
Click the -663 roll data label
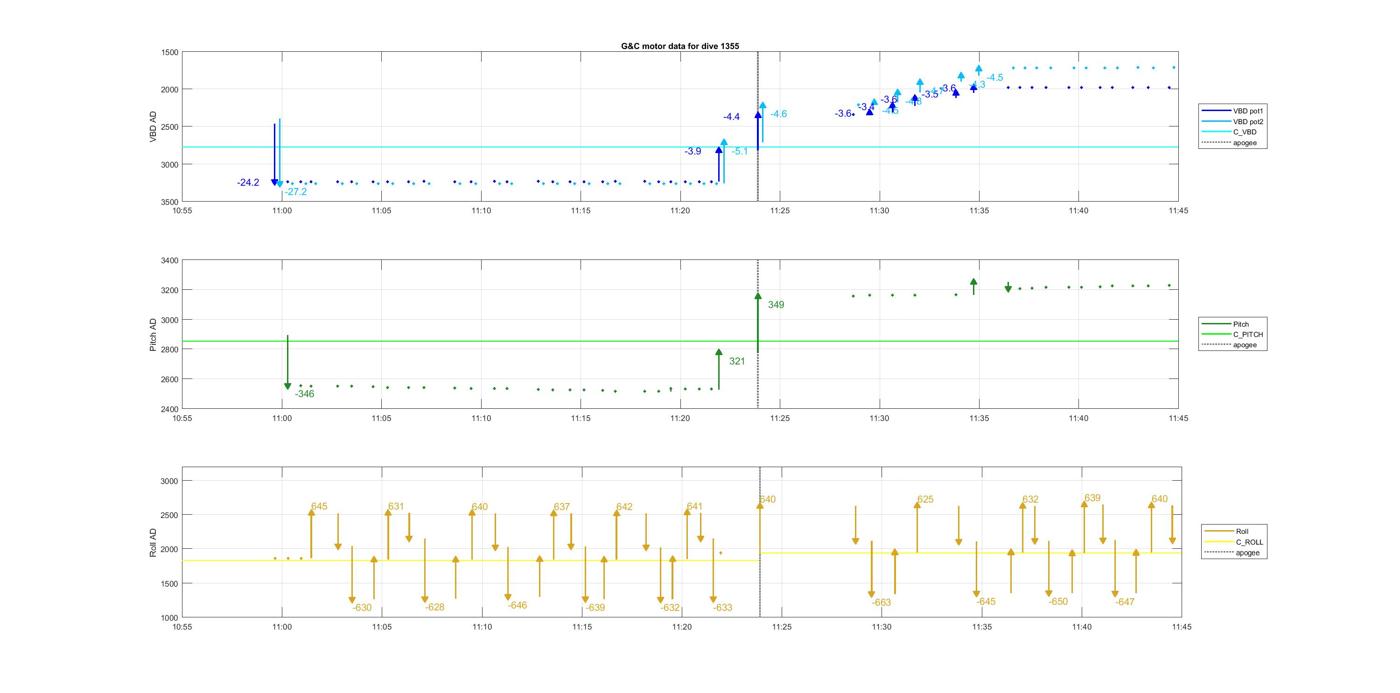tap(880, 602)
